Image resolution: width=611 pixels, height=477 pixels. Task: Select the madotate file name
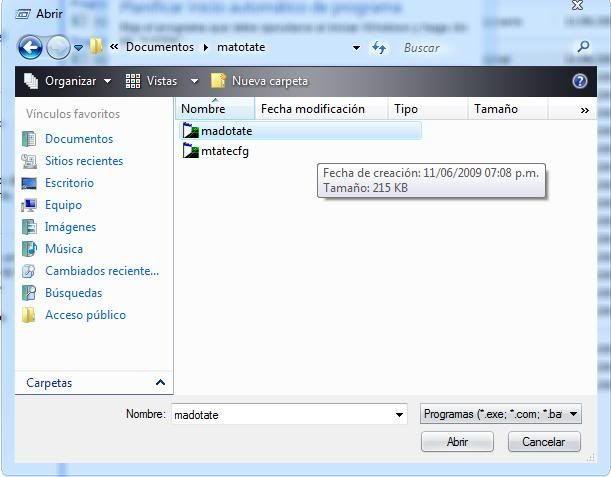[x=226, y=131]
